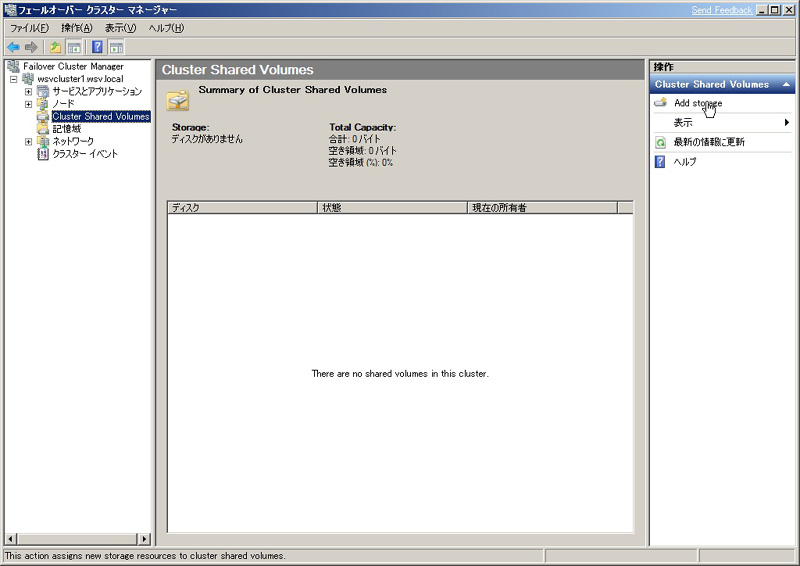Toggle the console tree pane toolbar icon
The height and width of the screenshot is (566, 800).
(x=74, y=47)
